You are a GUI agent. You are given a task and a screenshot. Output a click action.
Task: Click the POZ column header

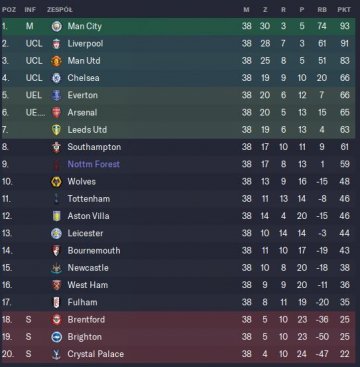point(9,10)
